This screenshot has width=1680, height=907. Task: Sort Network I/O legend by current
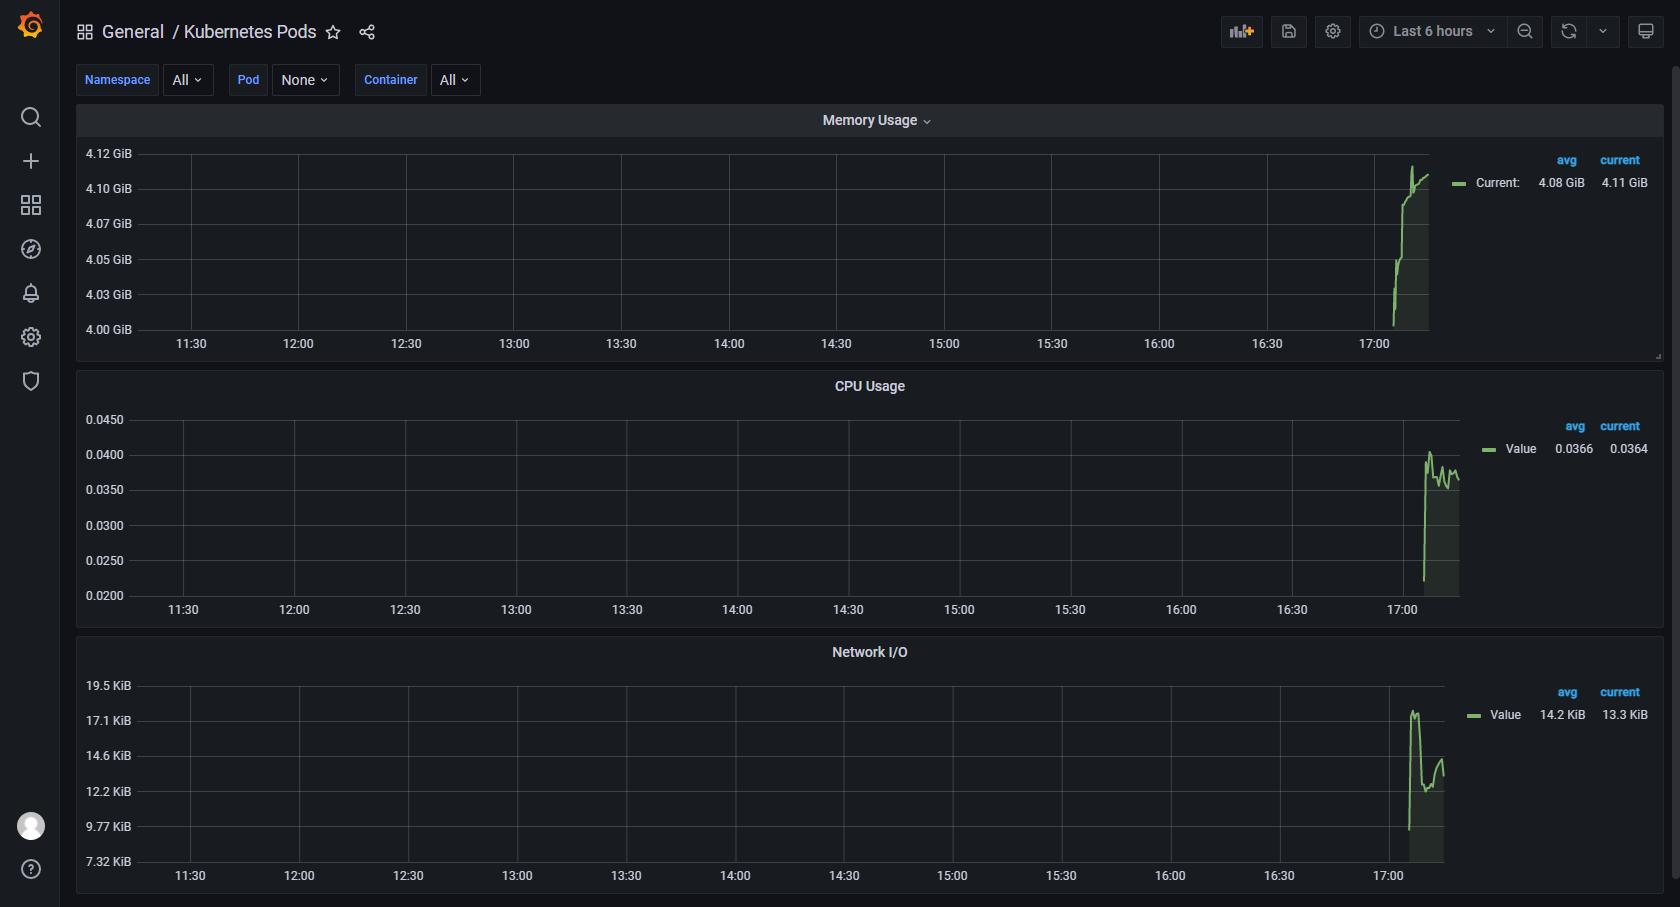[x=1620, y=692]
